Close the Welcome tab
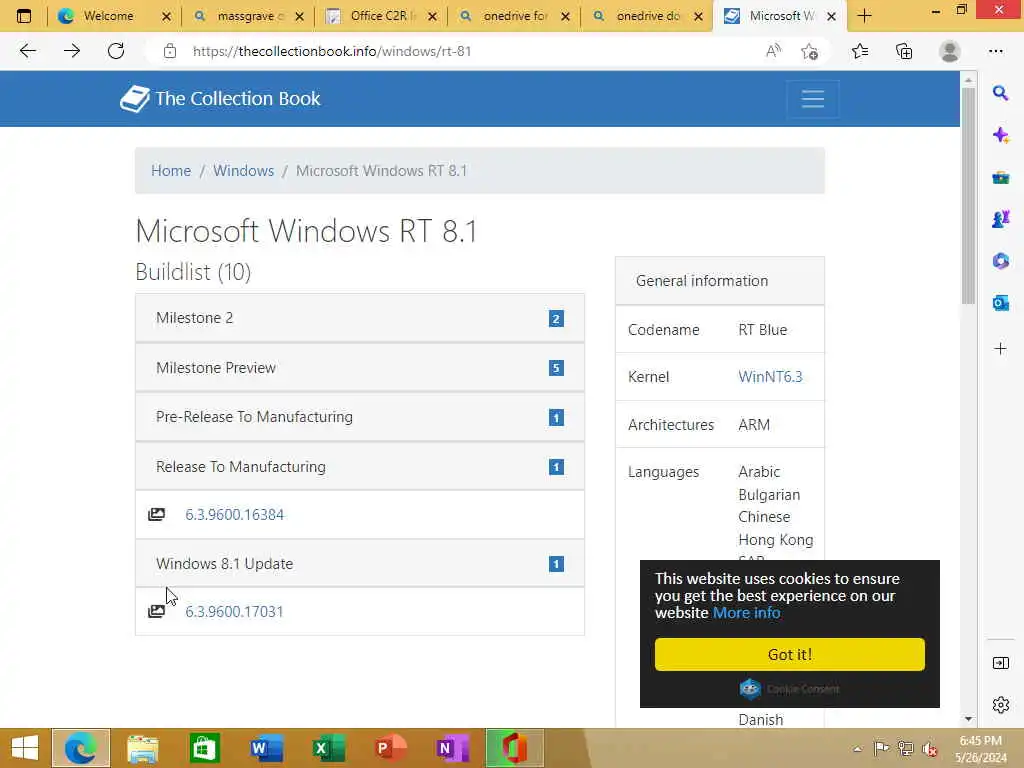 (167, 16)
